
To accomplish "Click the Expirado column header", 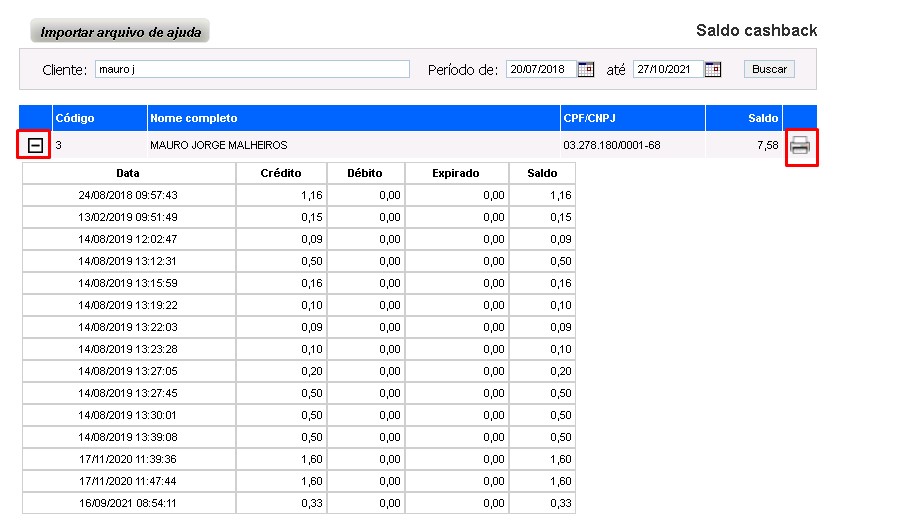I will pos(456,173).
